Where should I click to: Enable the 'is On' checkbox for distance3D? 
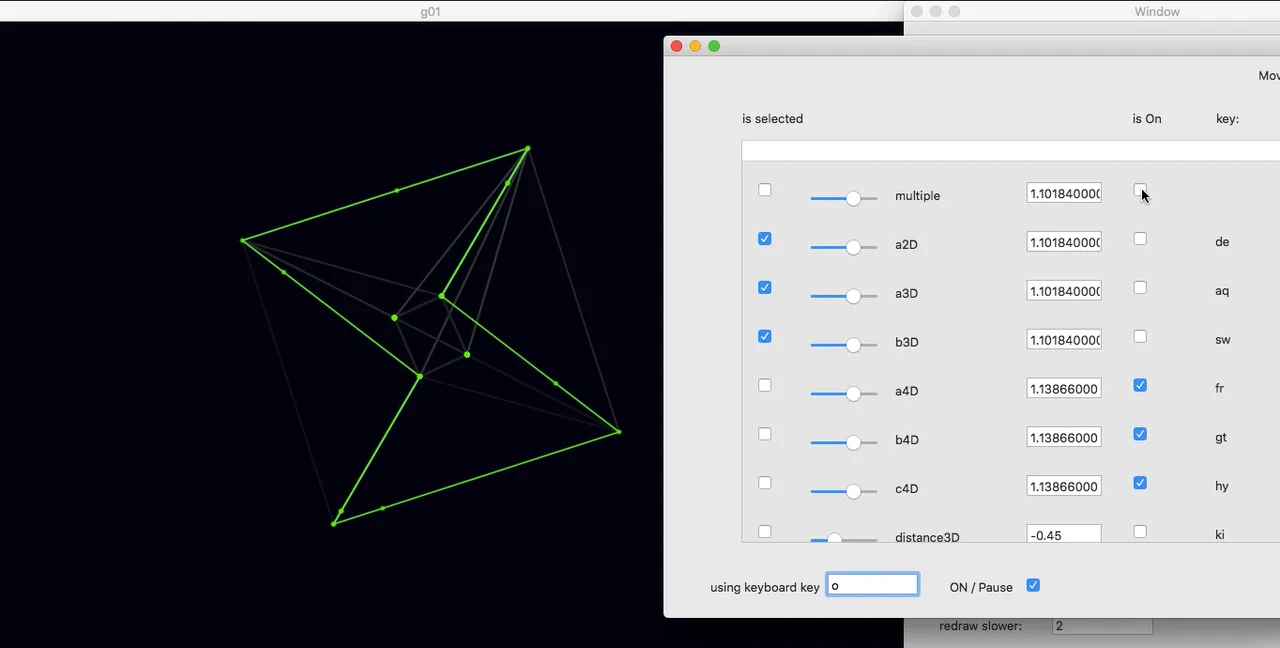pos(1140,532)
